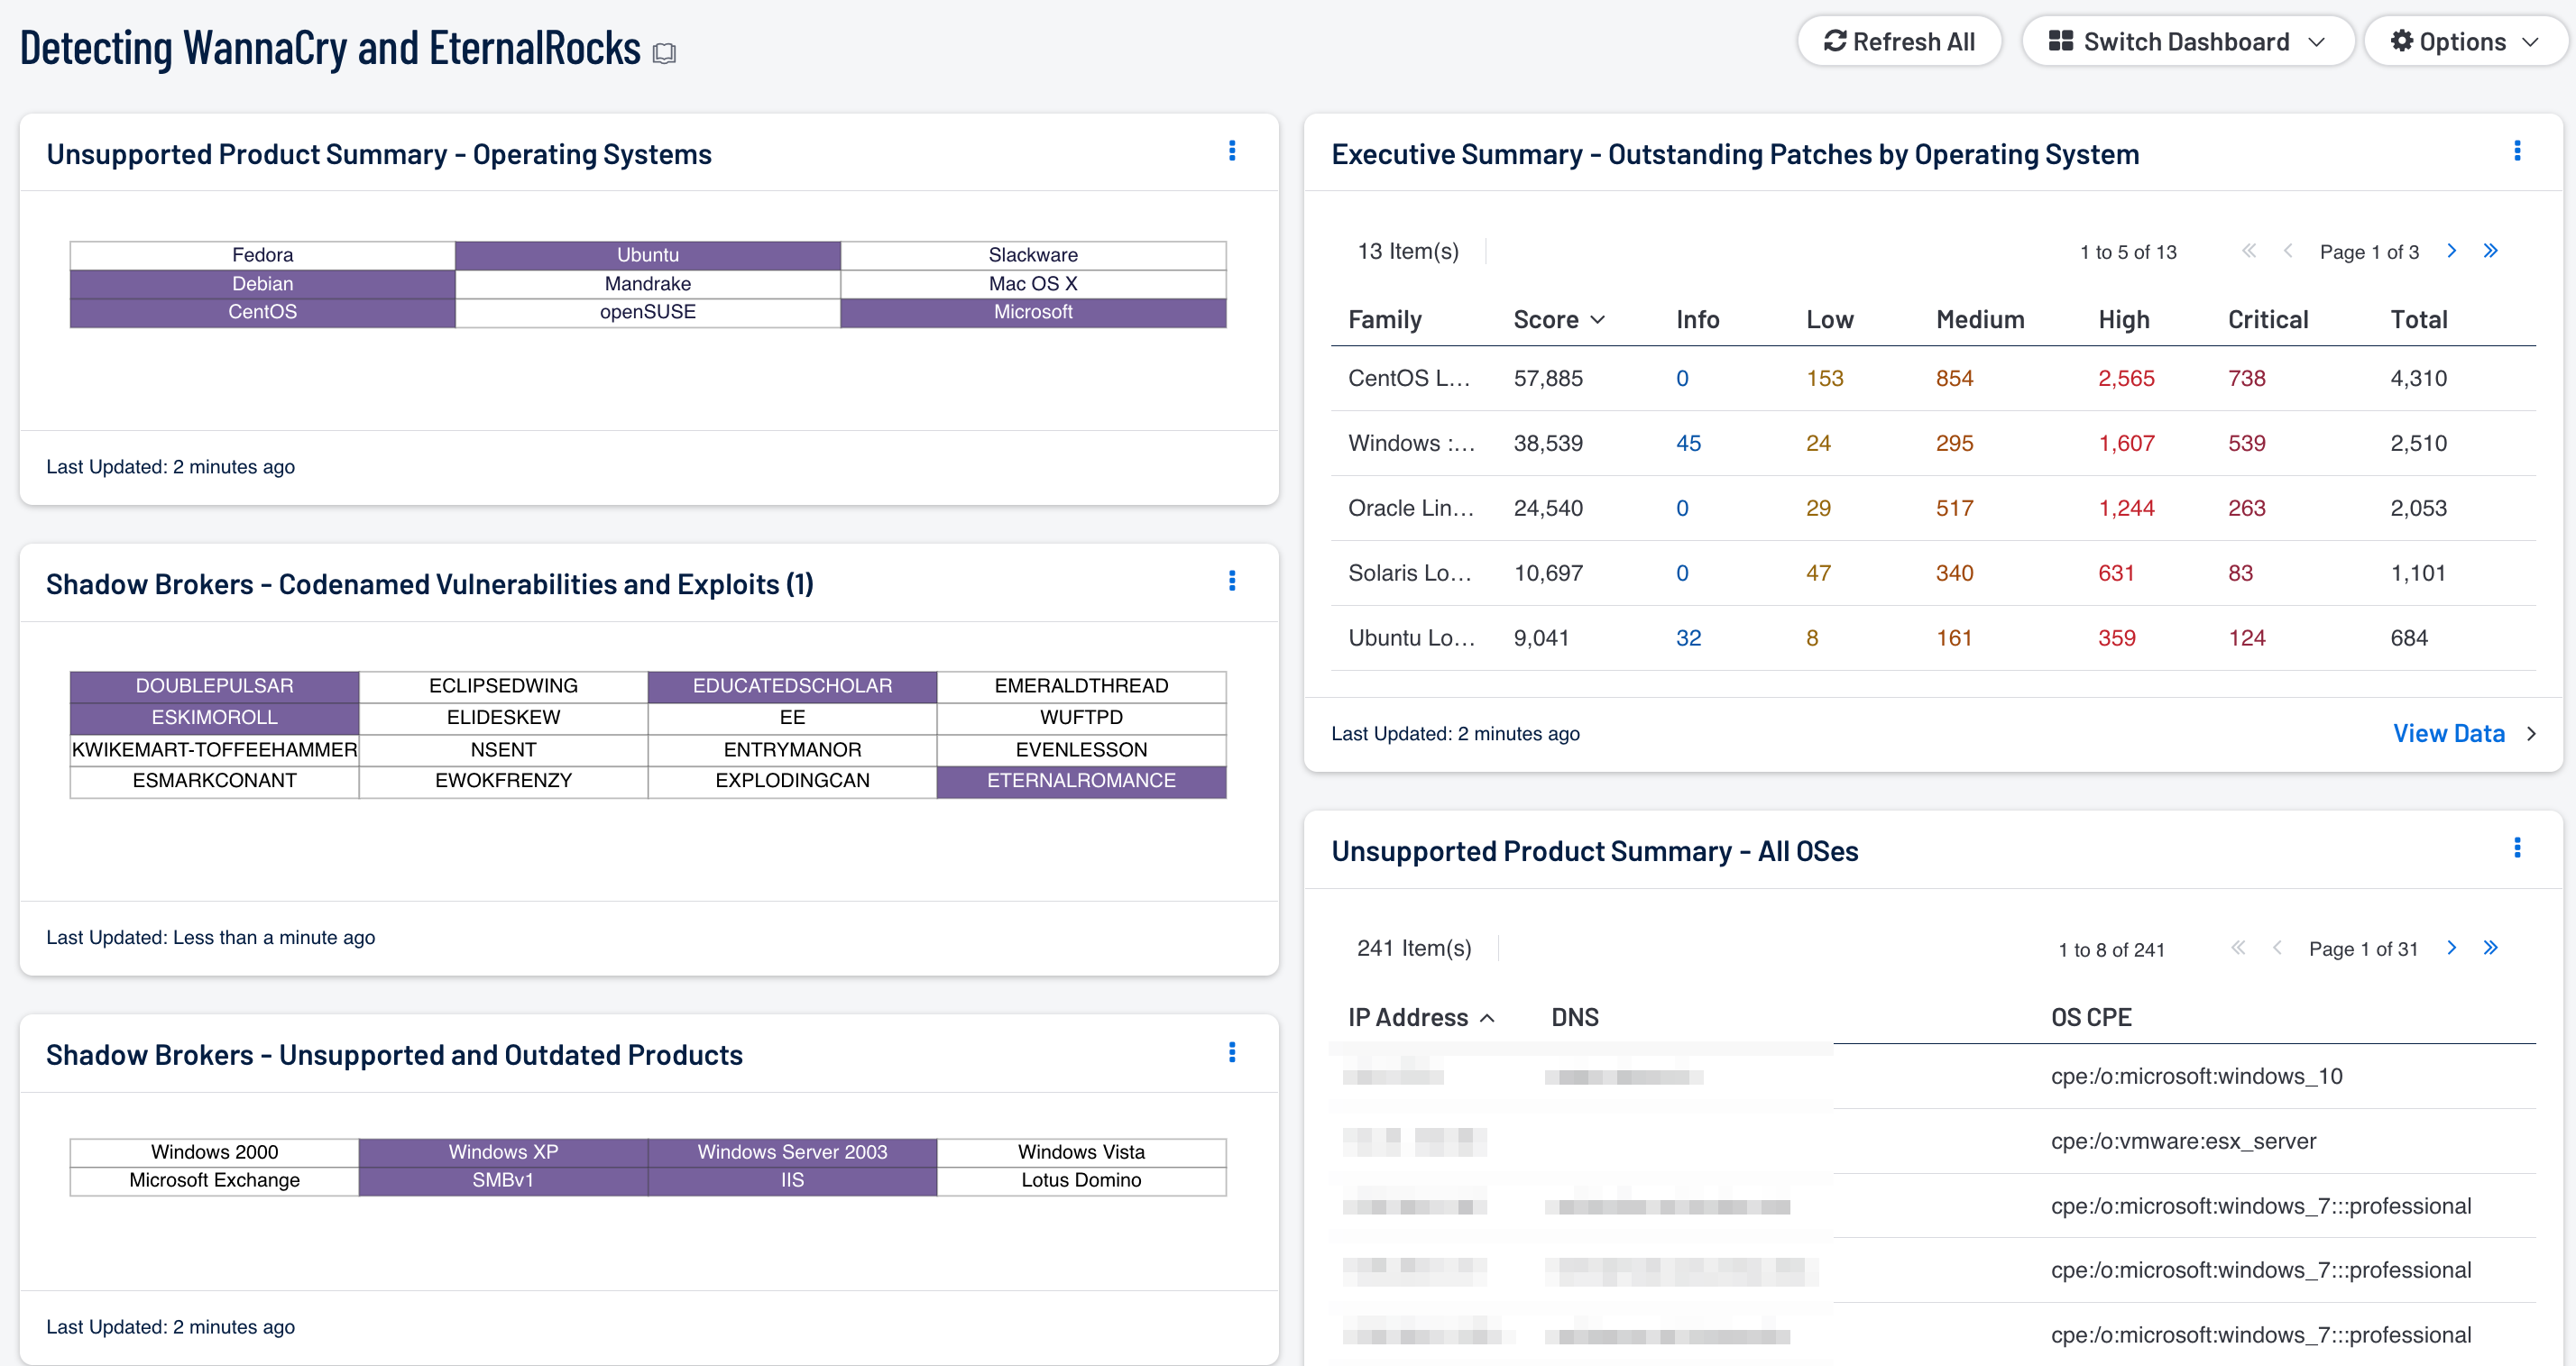2576x1366 pixels.
Task: Select the Debian matrix cell
Action: click(x=262, y=284)
